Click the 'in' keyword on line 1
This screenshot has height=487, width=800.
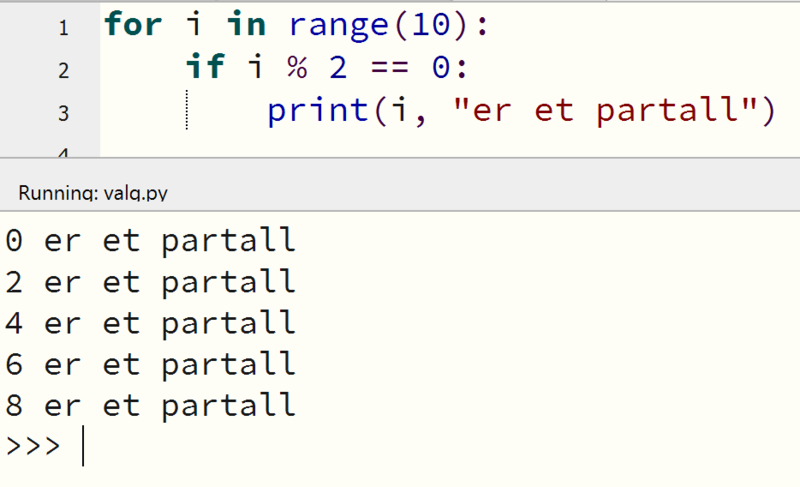(245, 25)
